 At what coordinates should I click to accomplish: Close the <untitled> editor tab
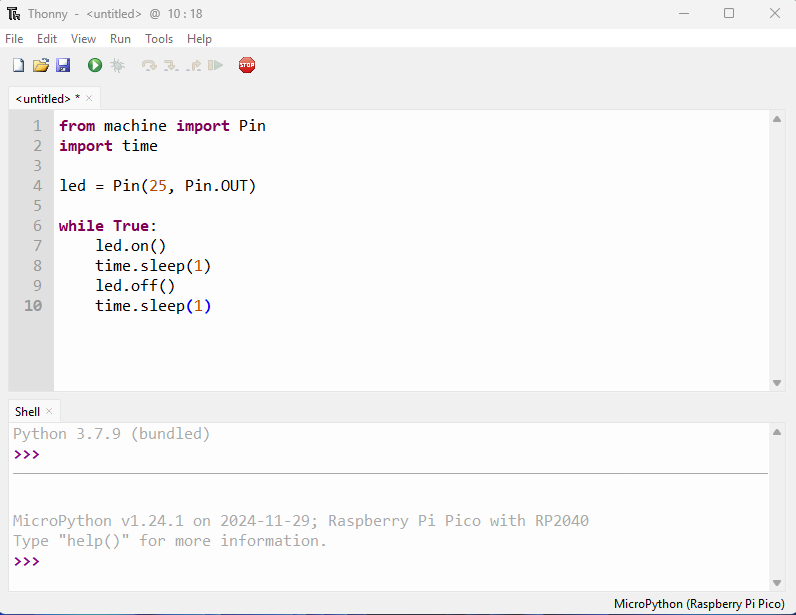click(89, 98)
